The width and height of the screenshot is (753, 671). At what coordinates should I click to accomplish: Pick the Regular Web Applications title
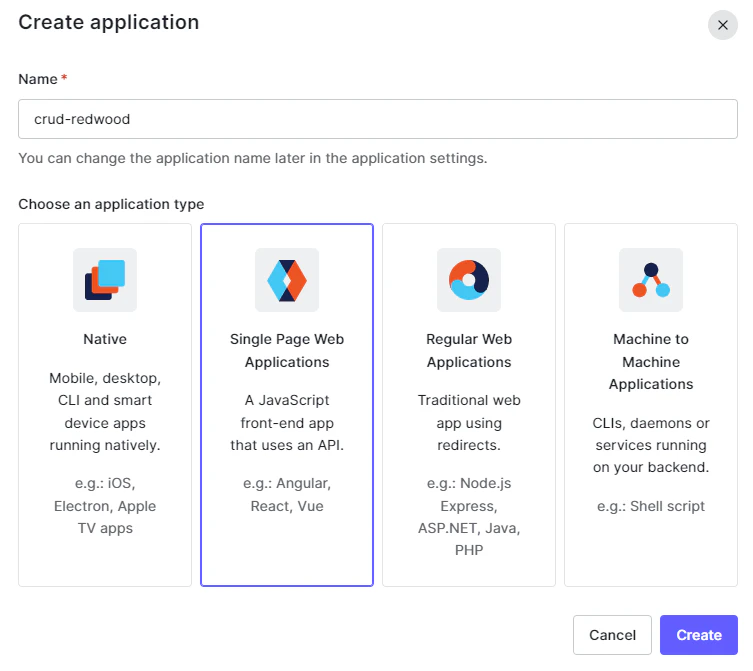tap(469, 351)
